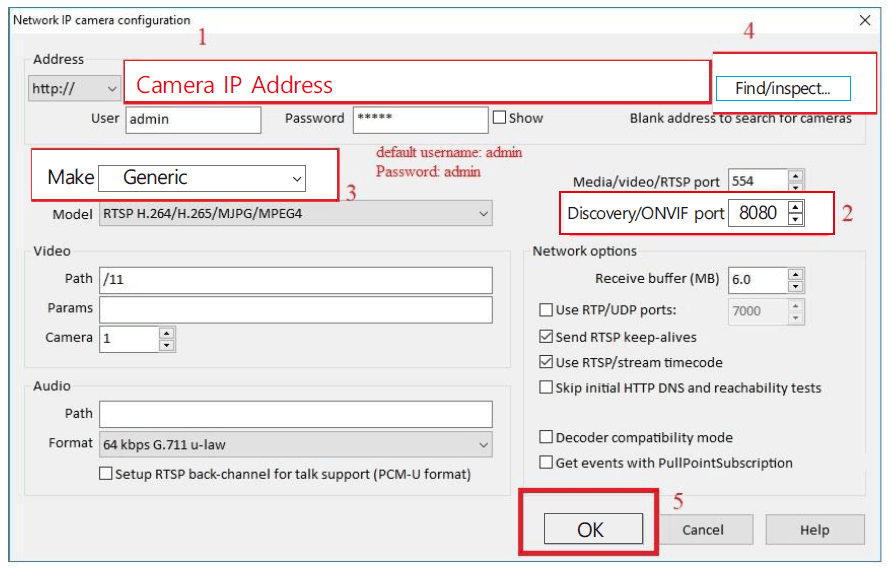Close the camera configuration dialog
This screenshot has height=569, width=890.
865,20
